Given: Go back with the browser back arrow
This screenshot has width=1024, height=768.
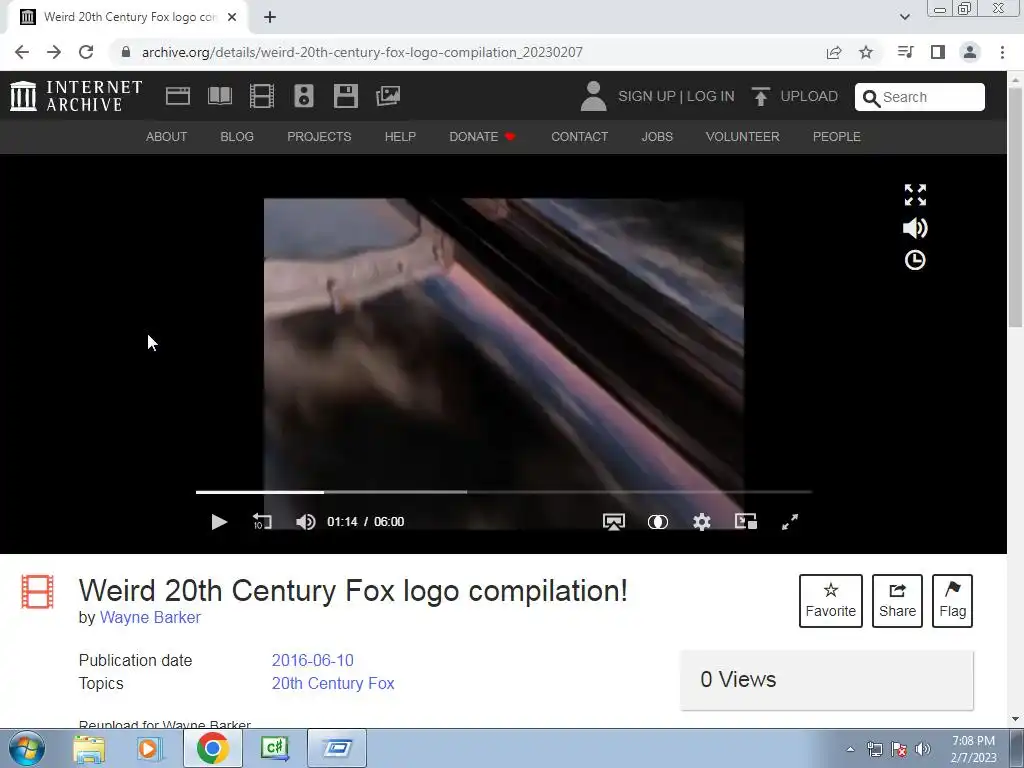Looking at the screenshot, I should (22, 52).
